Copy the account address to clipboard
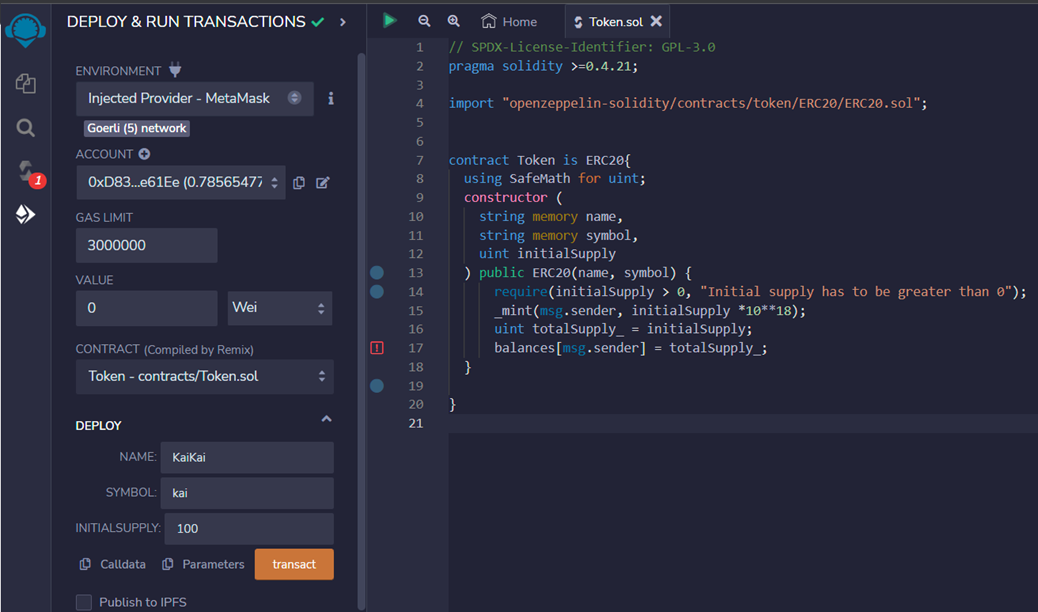Image resolution: width=1038 pixels, height=612 pixels. pyautogui.click(x=299, y=183)
